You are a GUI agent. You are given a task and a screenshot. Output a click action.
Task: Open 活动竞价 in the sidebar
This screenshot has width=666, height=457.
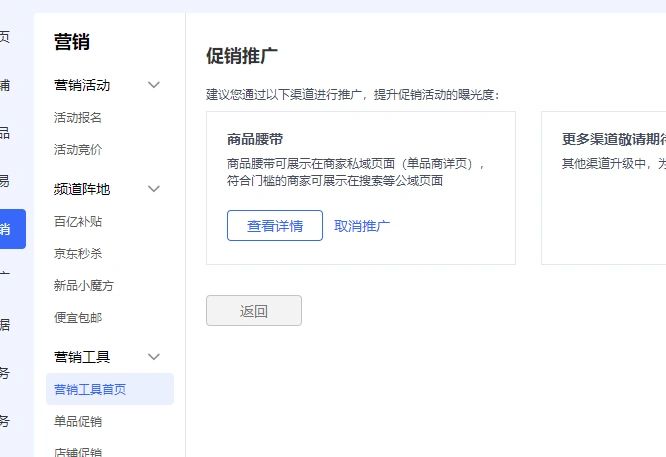[x=78, y=150]
